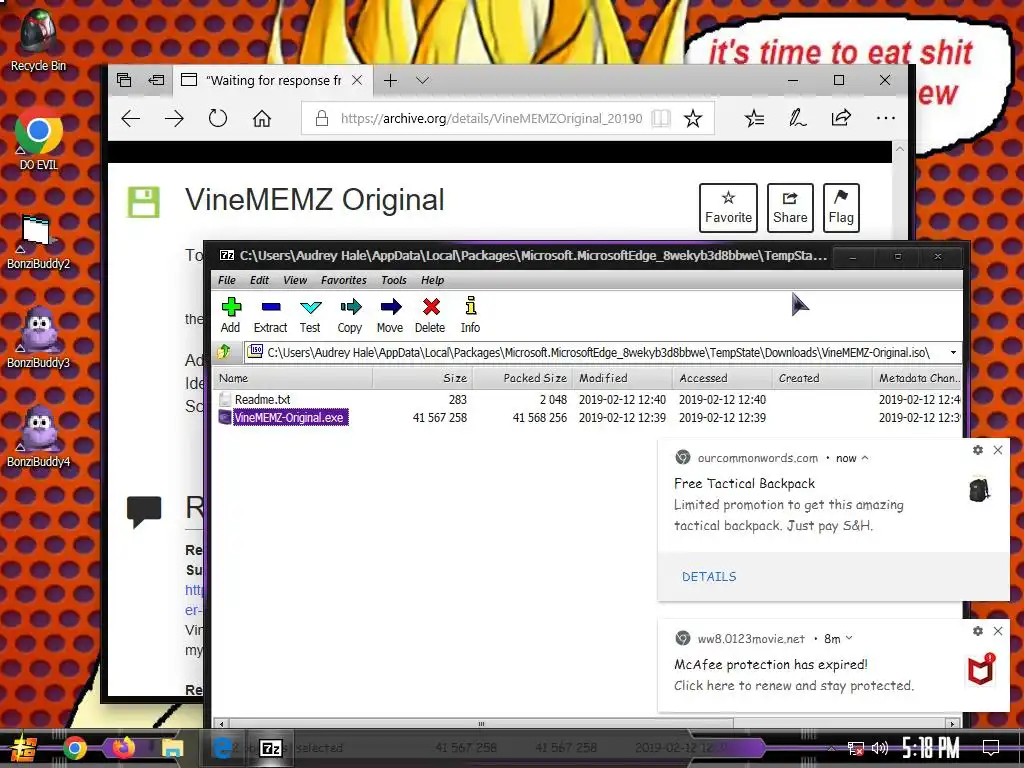Click the Edge address bar URL
This screenshot has height=768, width=1024.
(x=492, y=118)
